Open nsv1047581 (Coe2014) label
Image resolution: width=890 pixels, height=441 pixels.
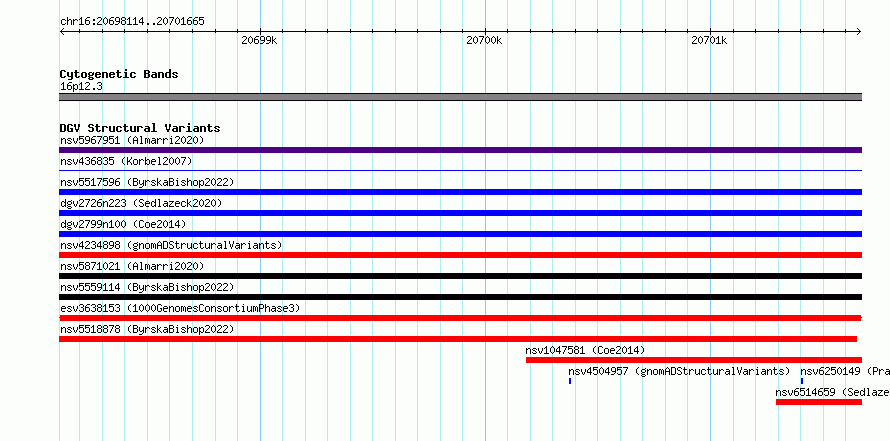(586, 350)
